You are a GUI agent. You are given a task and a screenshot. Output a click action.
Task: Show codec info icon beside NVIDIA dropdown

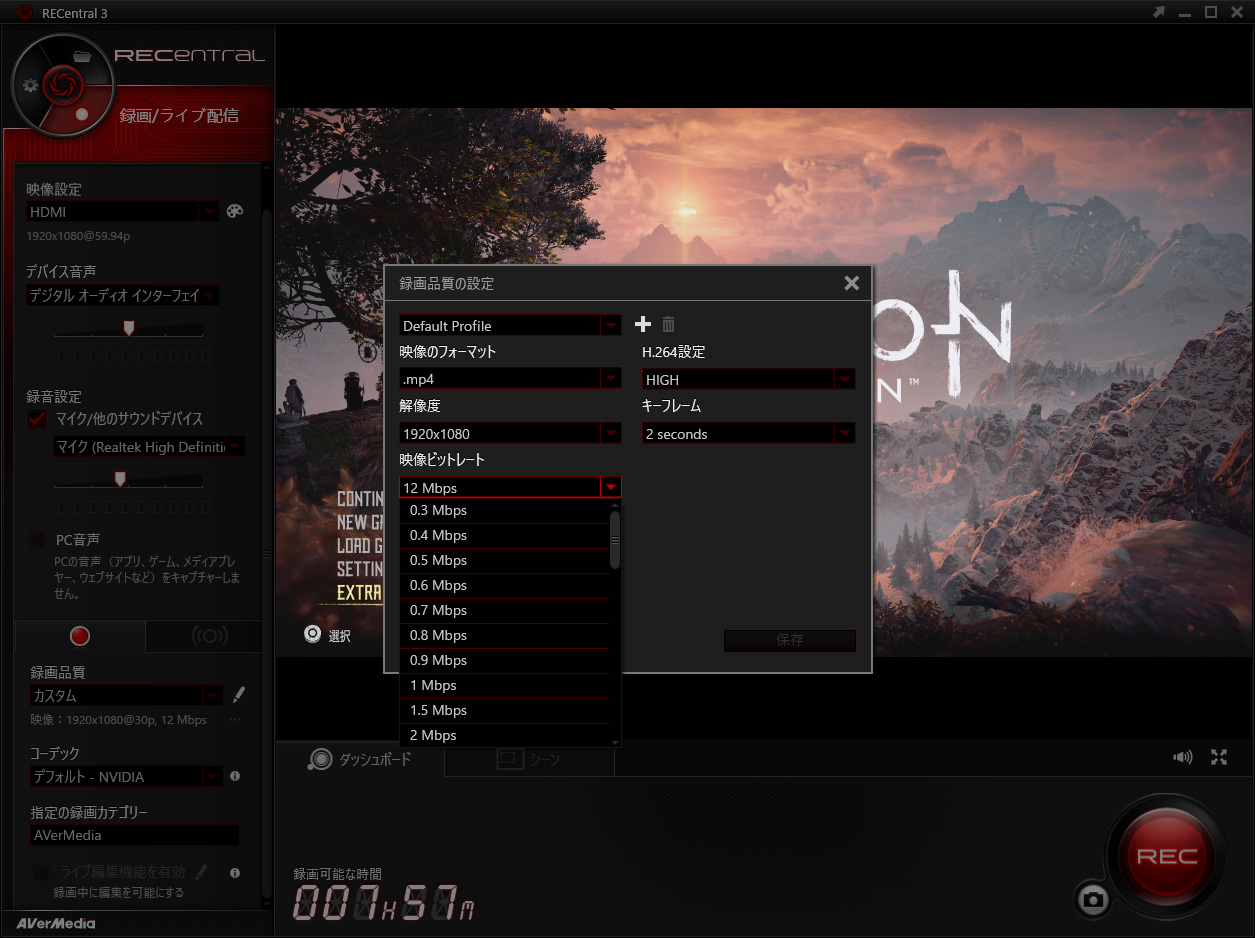click(235, 776)
